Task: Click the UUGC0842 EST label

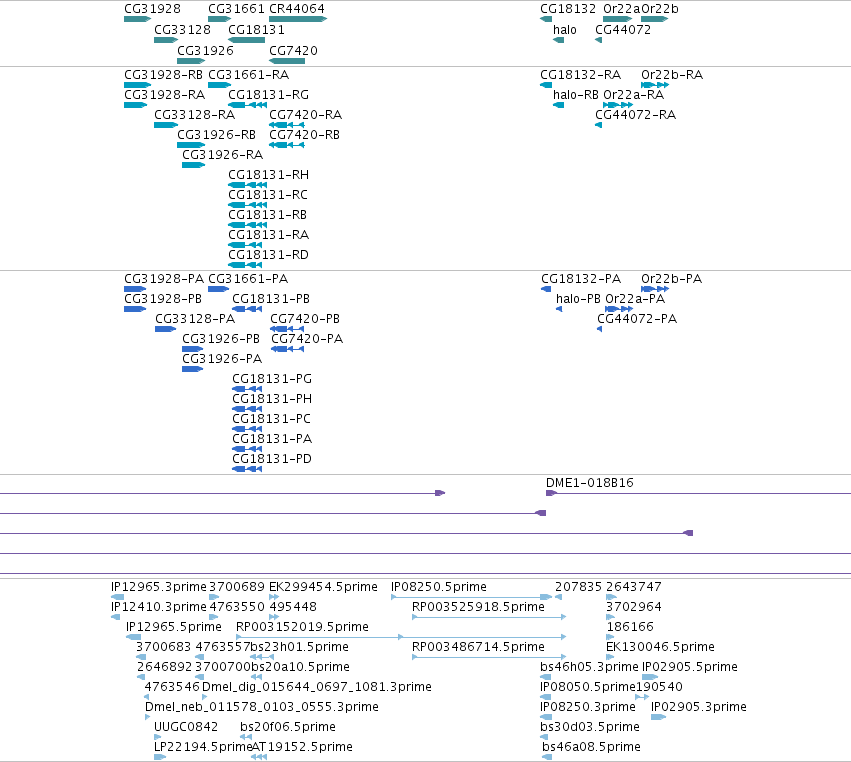Action: (x=186, y=727)
